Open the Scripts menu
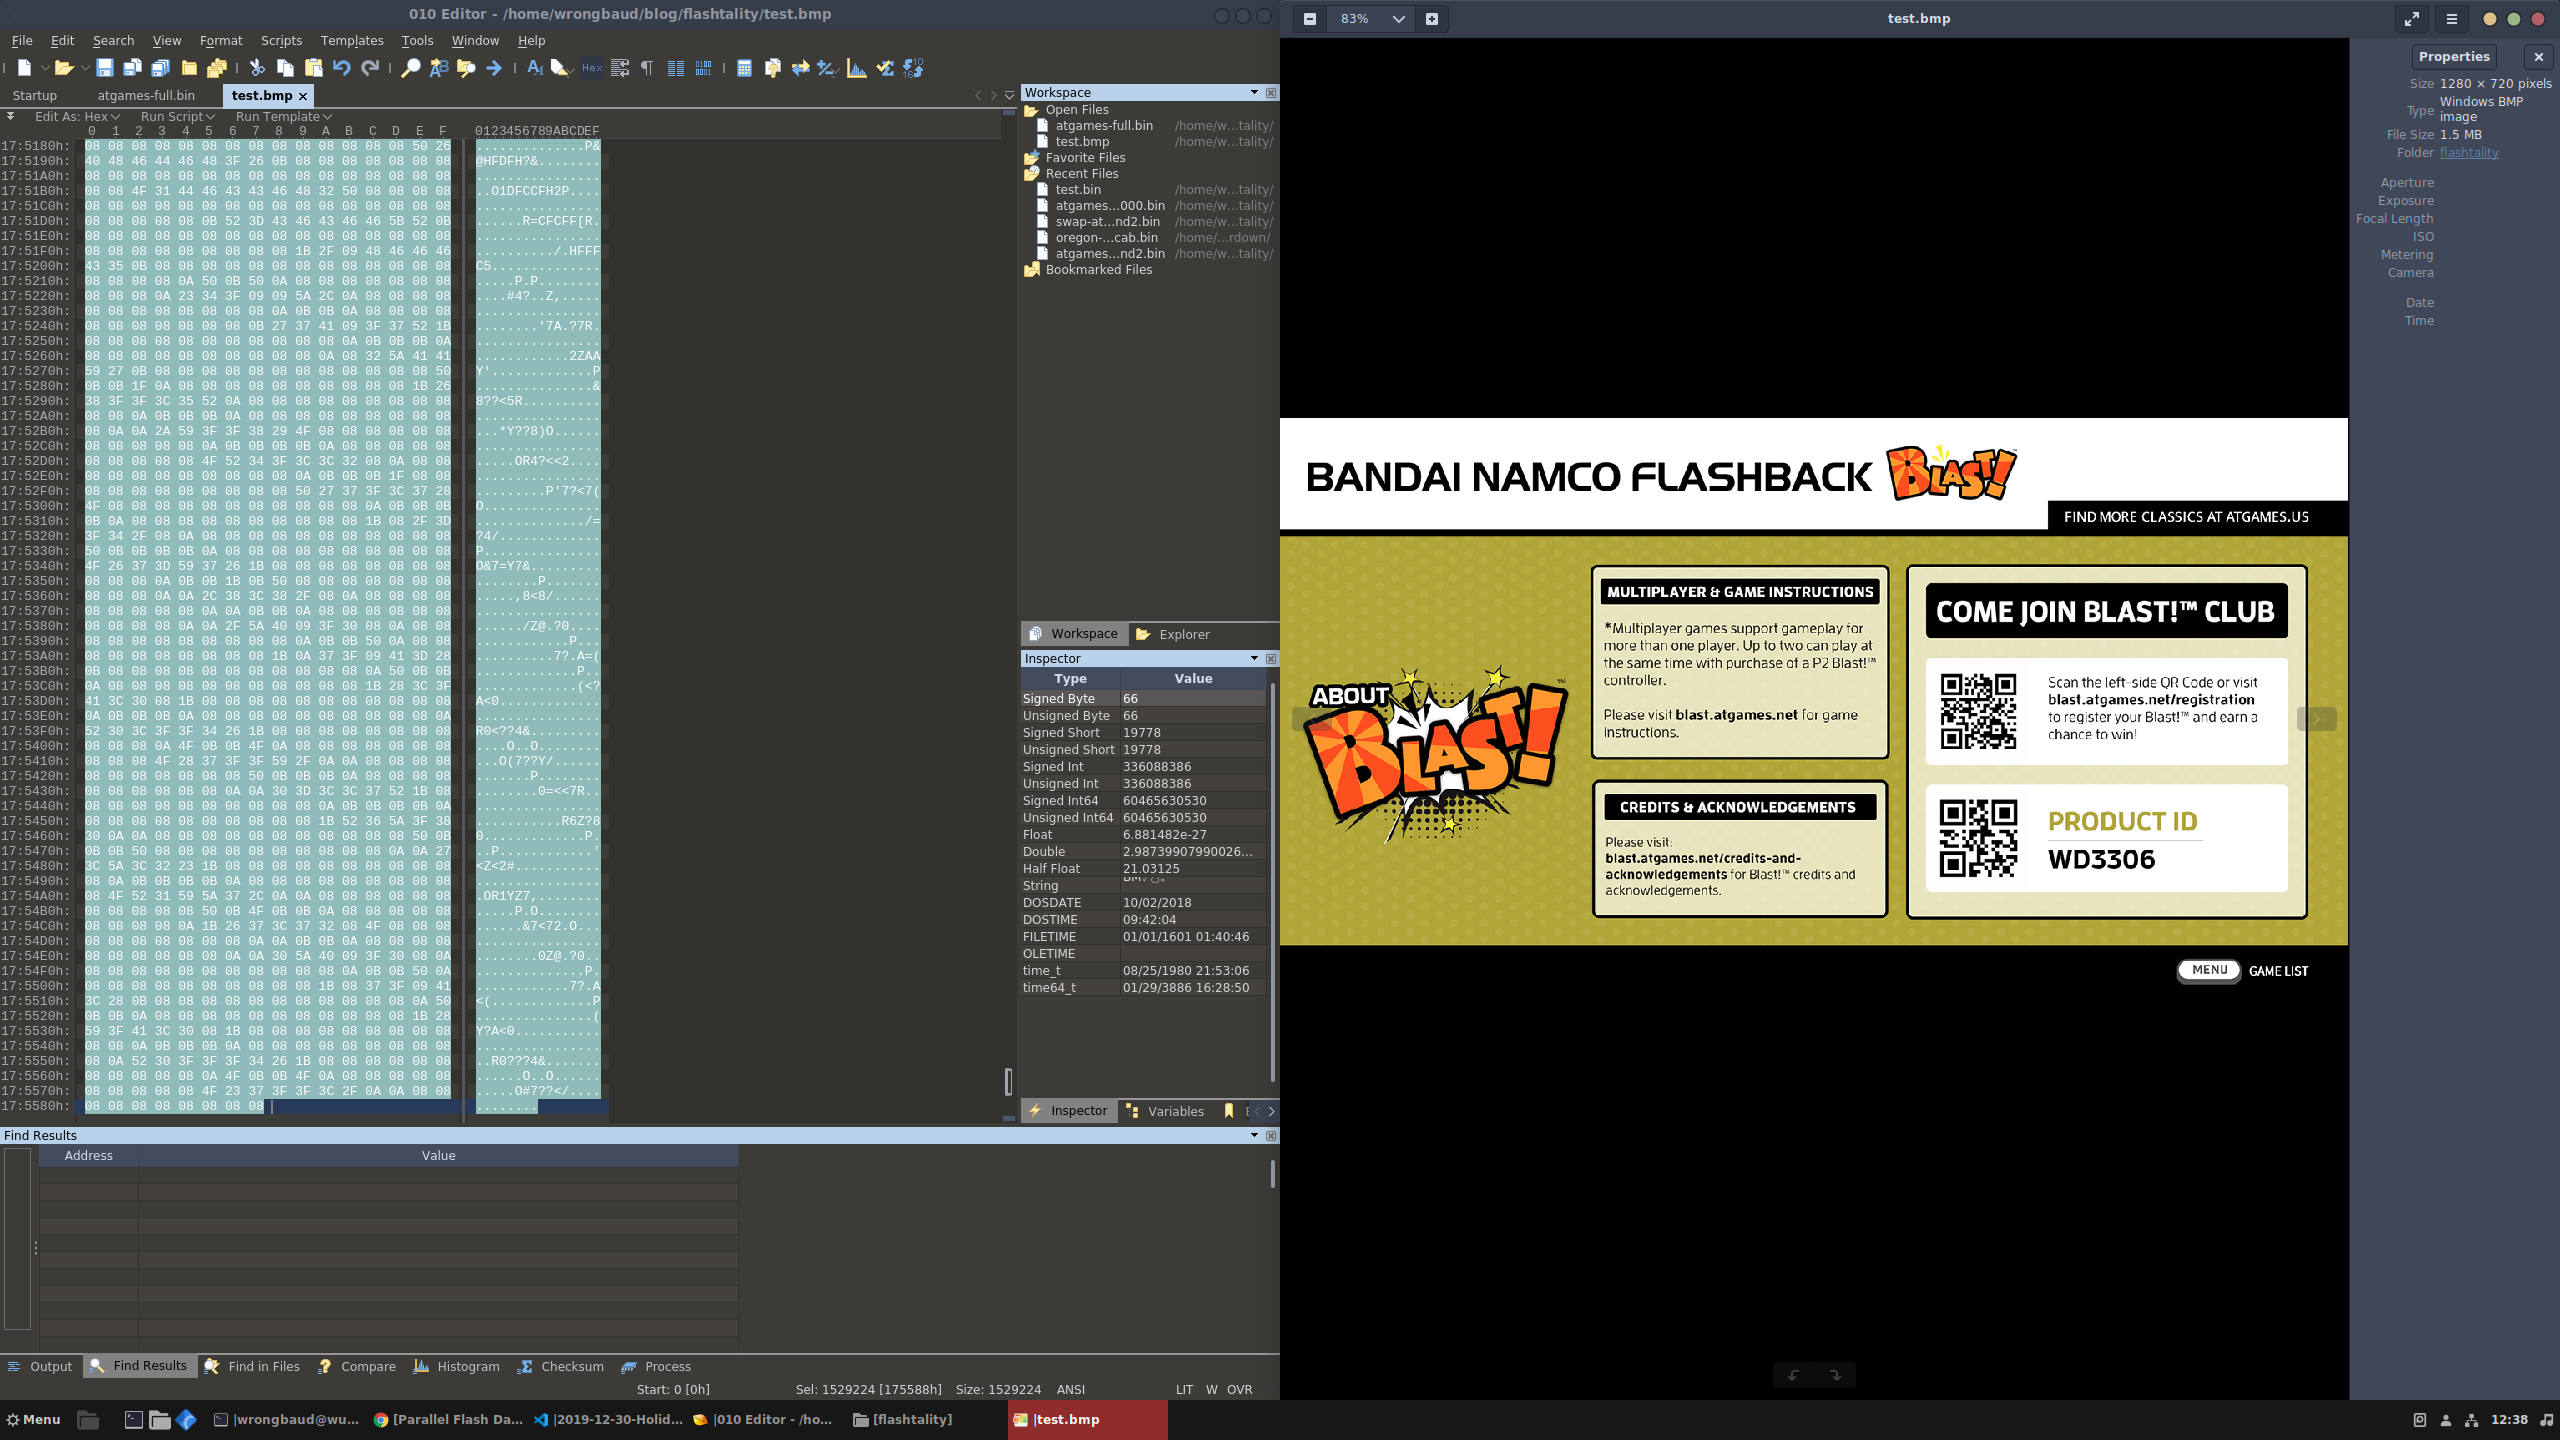This screenshot has width=2560, height=1440. 281,40
